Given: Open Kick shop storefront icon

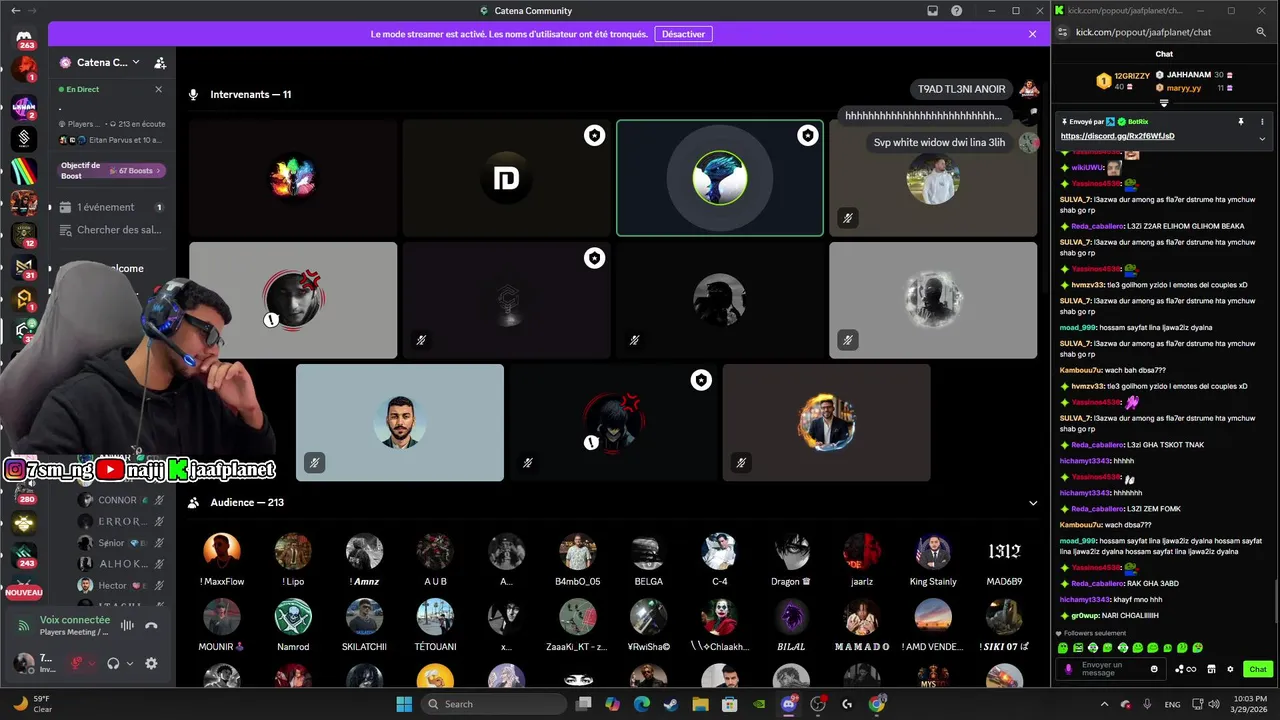Looking at the screenshot, I should (1211, 669).
